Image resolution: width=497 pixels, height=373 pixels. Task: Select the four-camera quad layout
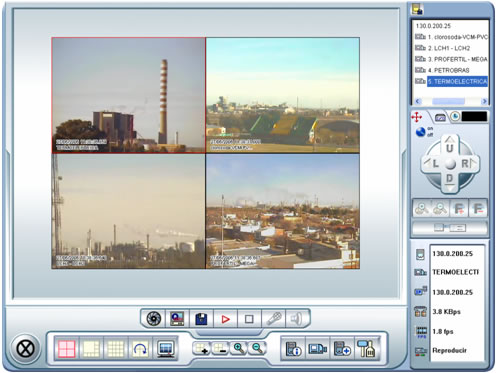(67, 349)
